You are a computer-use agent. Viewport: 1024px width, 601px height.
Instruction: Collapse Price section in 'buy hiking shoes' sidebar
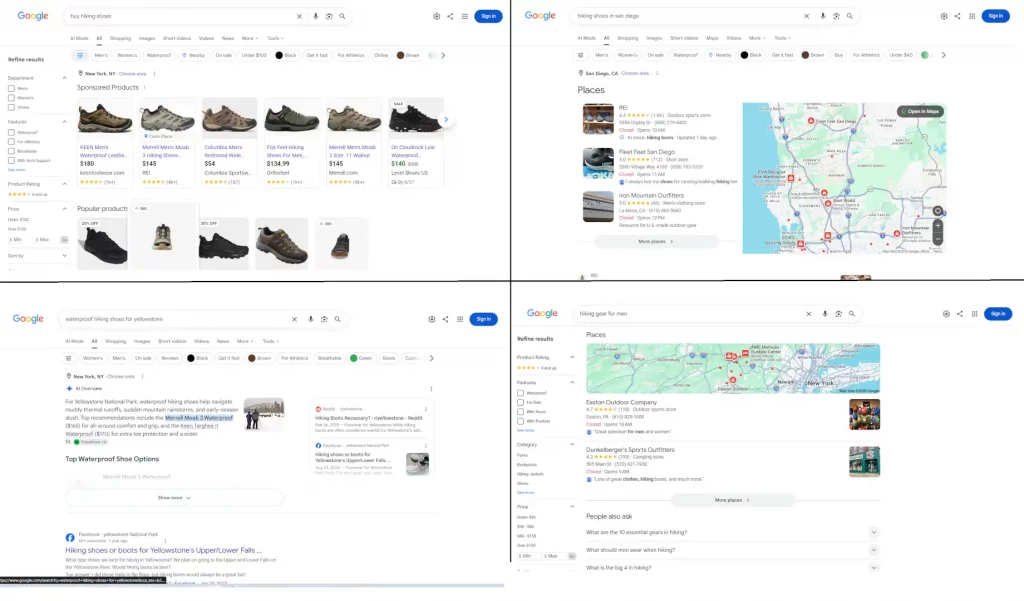64,209
